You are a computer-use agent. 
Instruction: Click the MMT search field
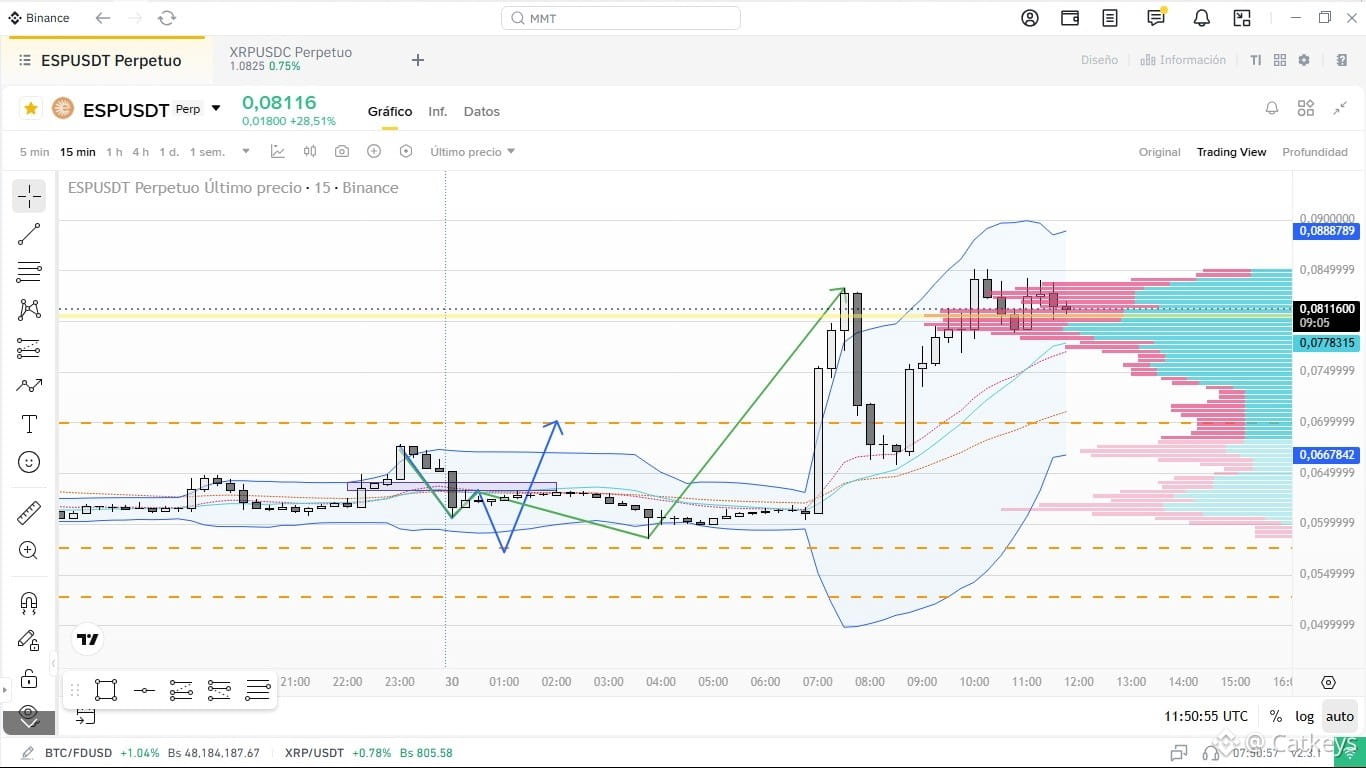pyautogui.click(x=621, y=18)
